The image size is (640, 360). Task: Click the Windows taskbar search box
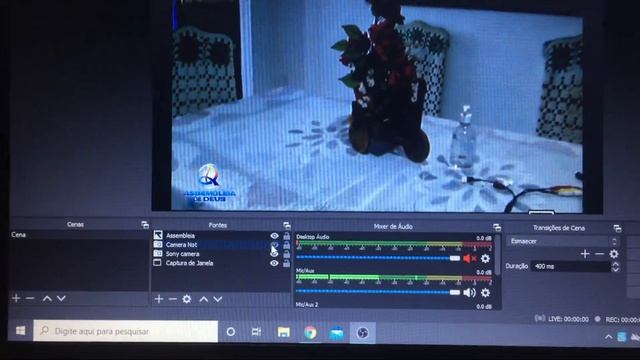(126, 331)
